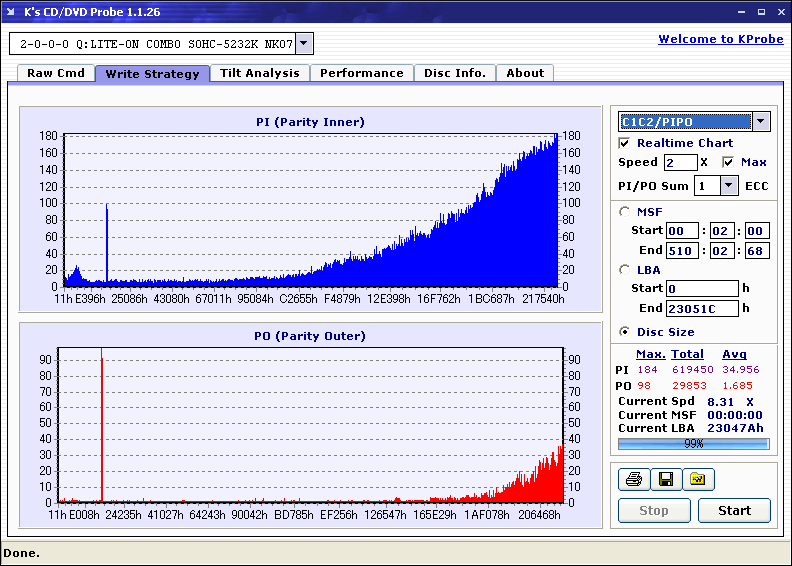Click the LBA Start field
The height and width of the screenshot is (566, 792).
pyautogui.click(x=702, y=288)
